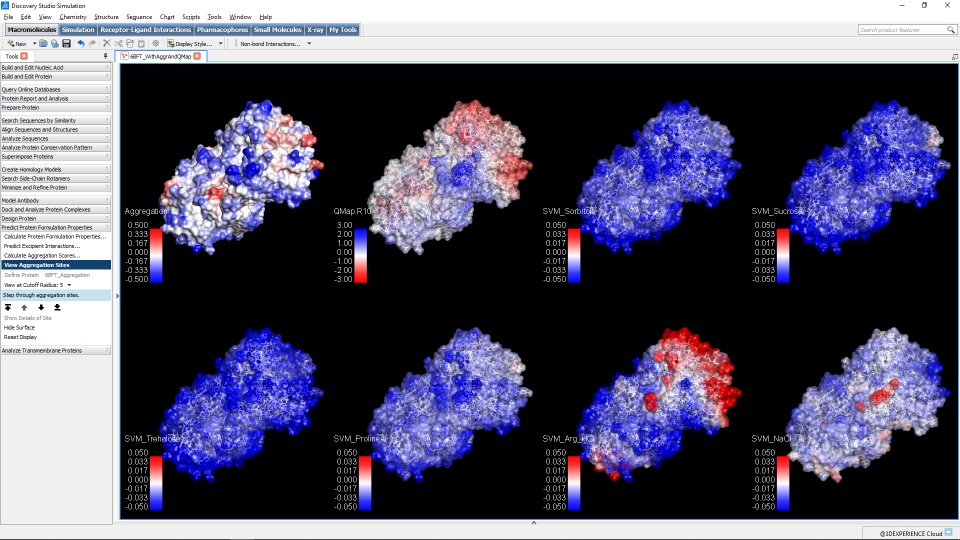Click the Save disk icon
The image size is (960, 540).
[x=66, y=43]
